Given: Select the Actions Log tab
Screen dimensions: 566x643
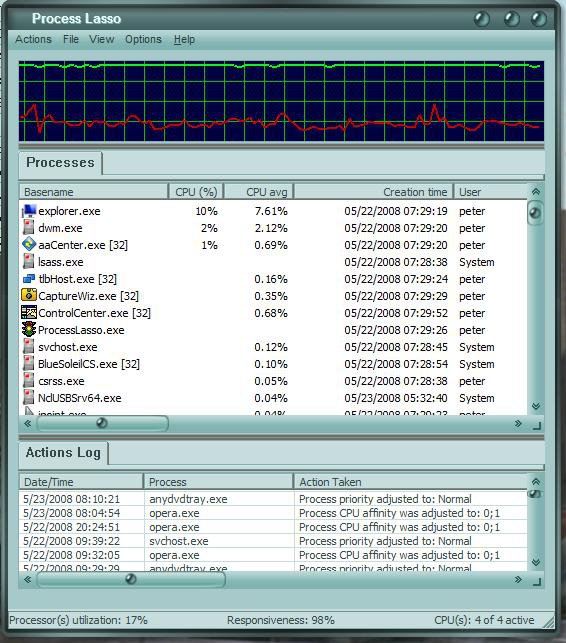Looking at the screenshot, I should click(63, 453).
